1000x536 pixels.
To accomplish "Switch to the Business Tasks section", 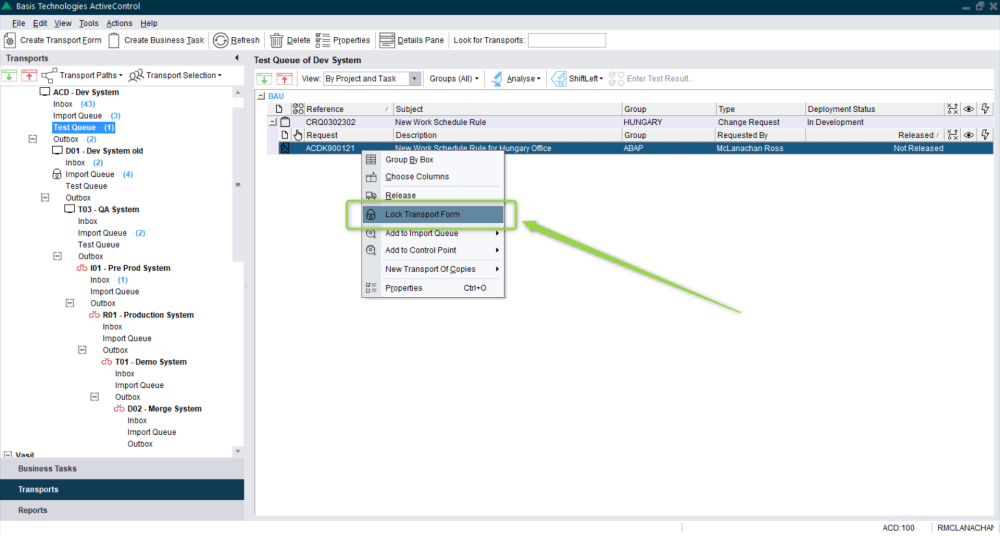I will coord(122,468).
